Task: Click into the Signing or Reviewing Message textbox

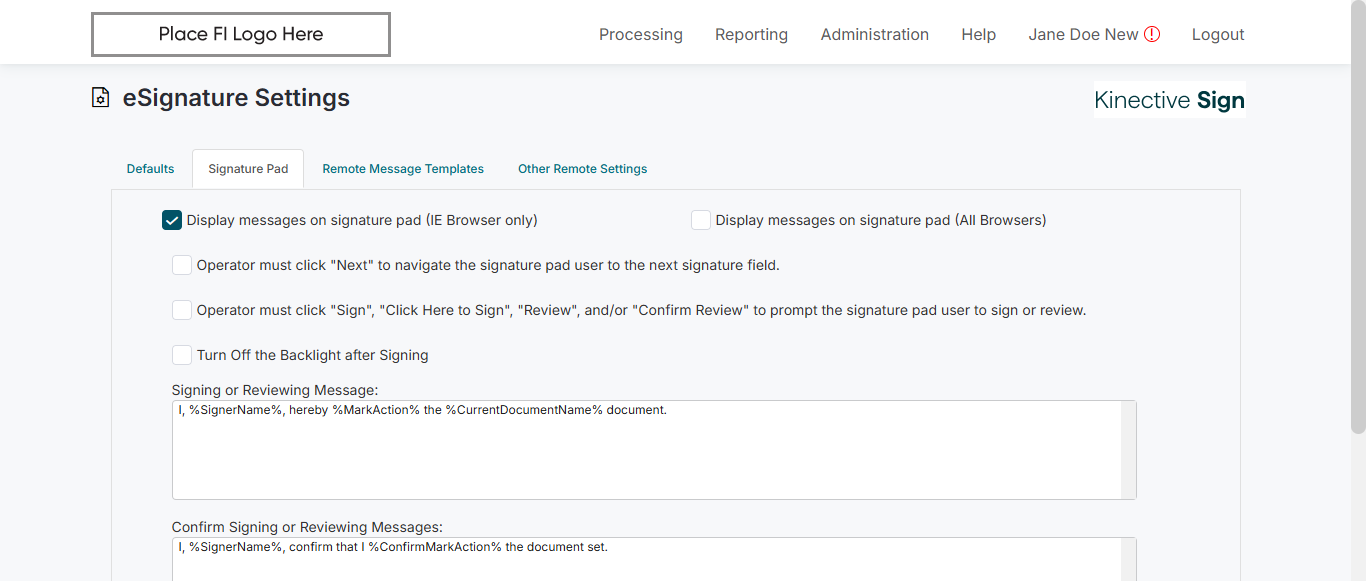Action: pos(646,450)
